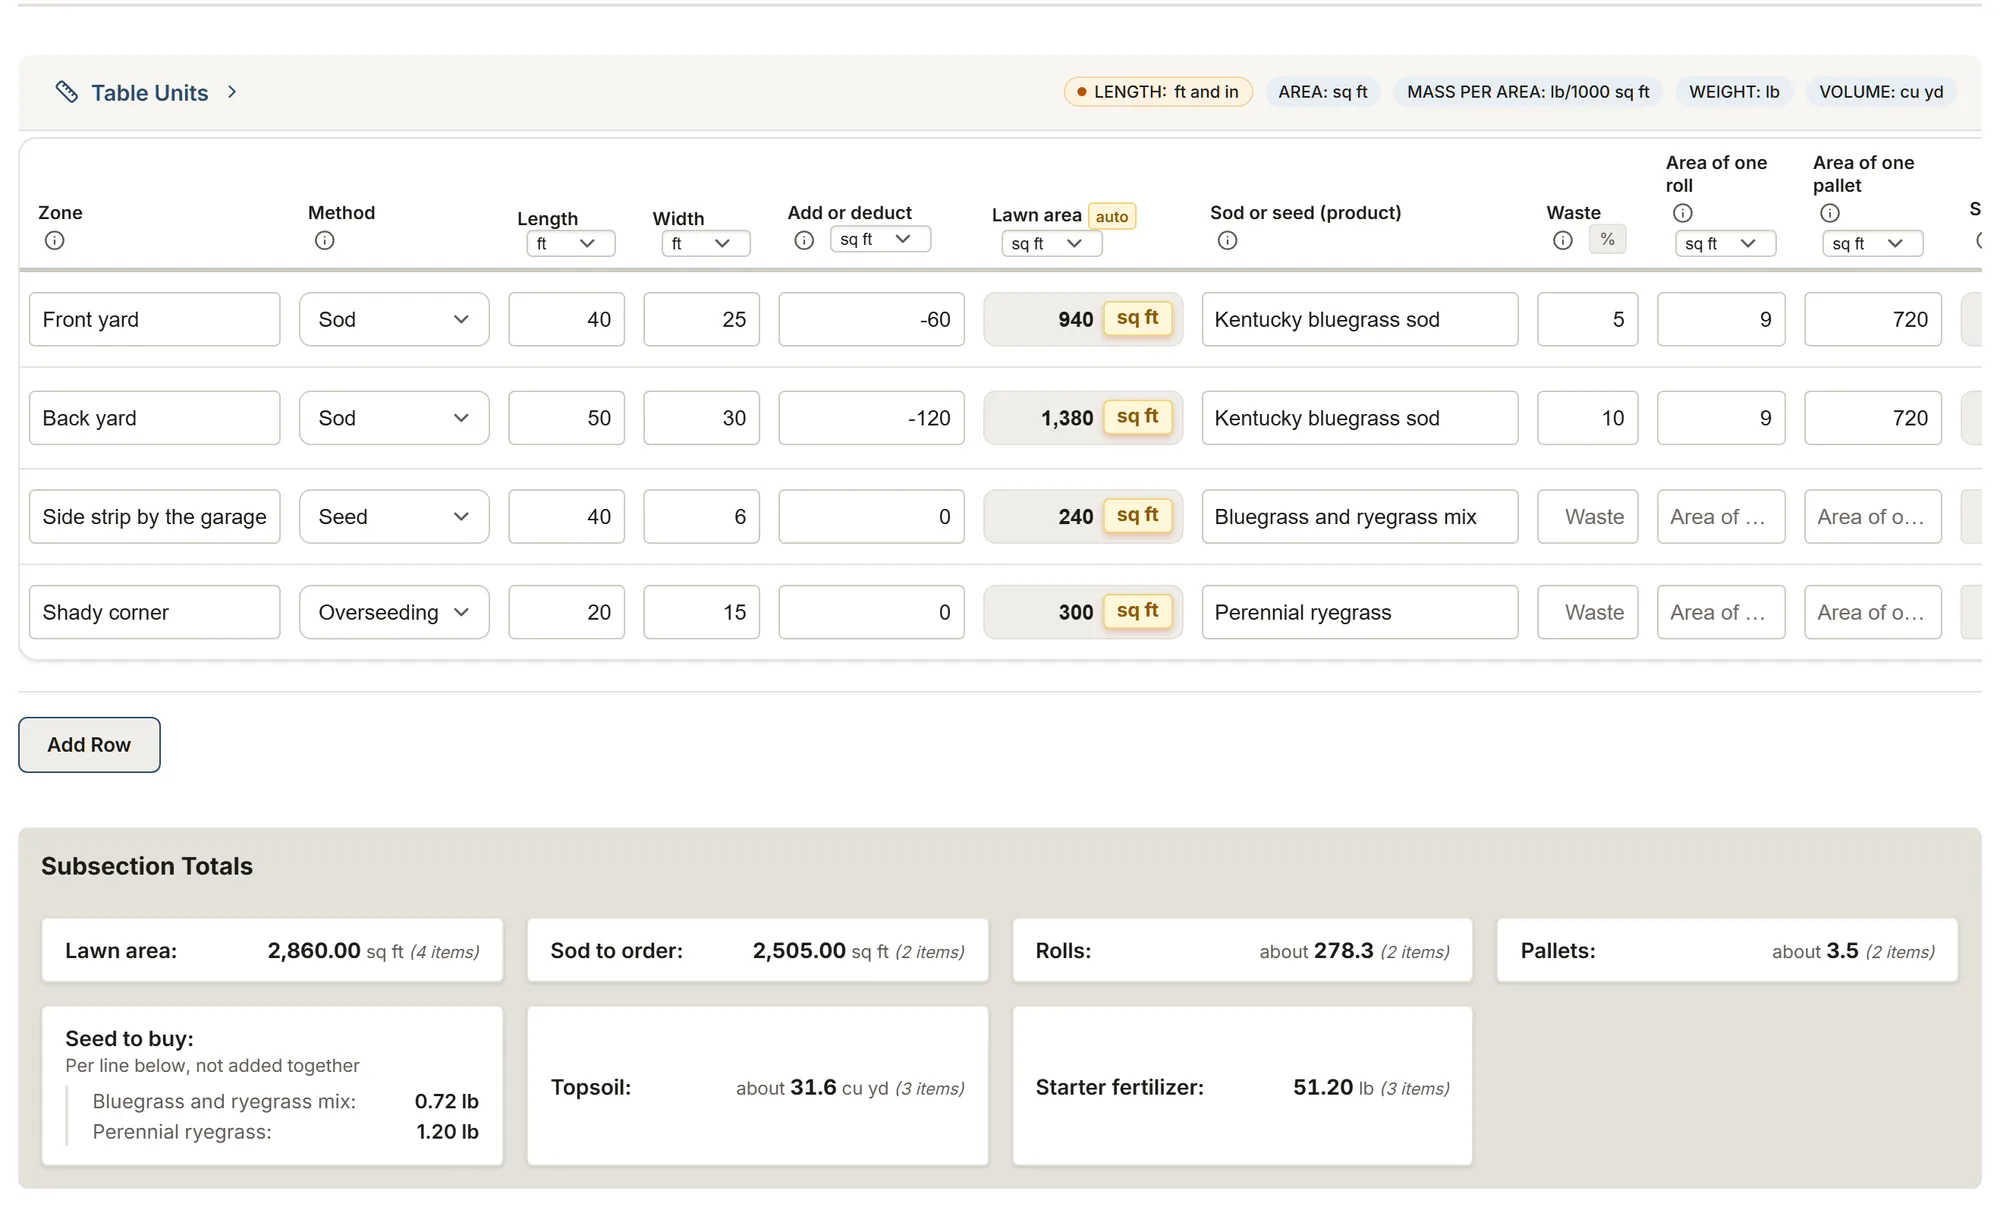The height and width of the screenshot is (1206, 2000).
Task: Change Overseeding method for Shady corner
Action: click(x=394, y=612)
